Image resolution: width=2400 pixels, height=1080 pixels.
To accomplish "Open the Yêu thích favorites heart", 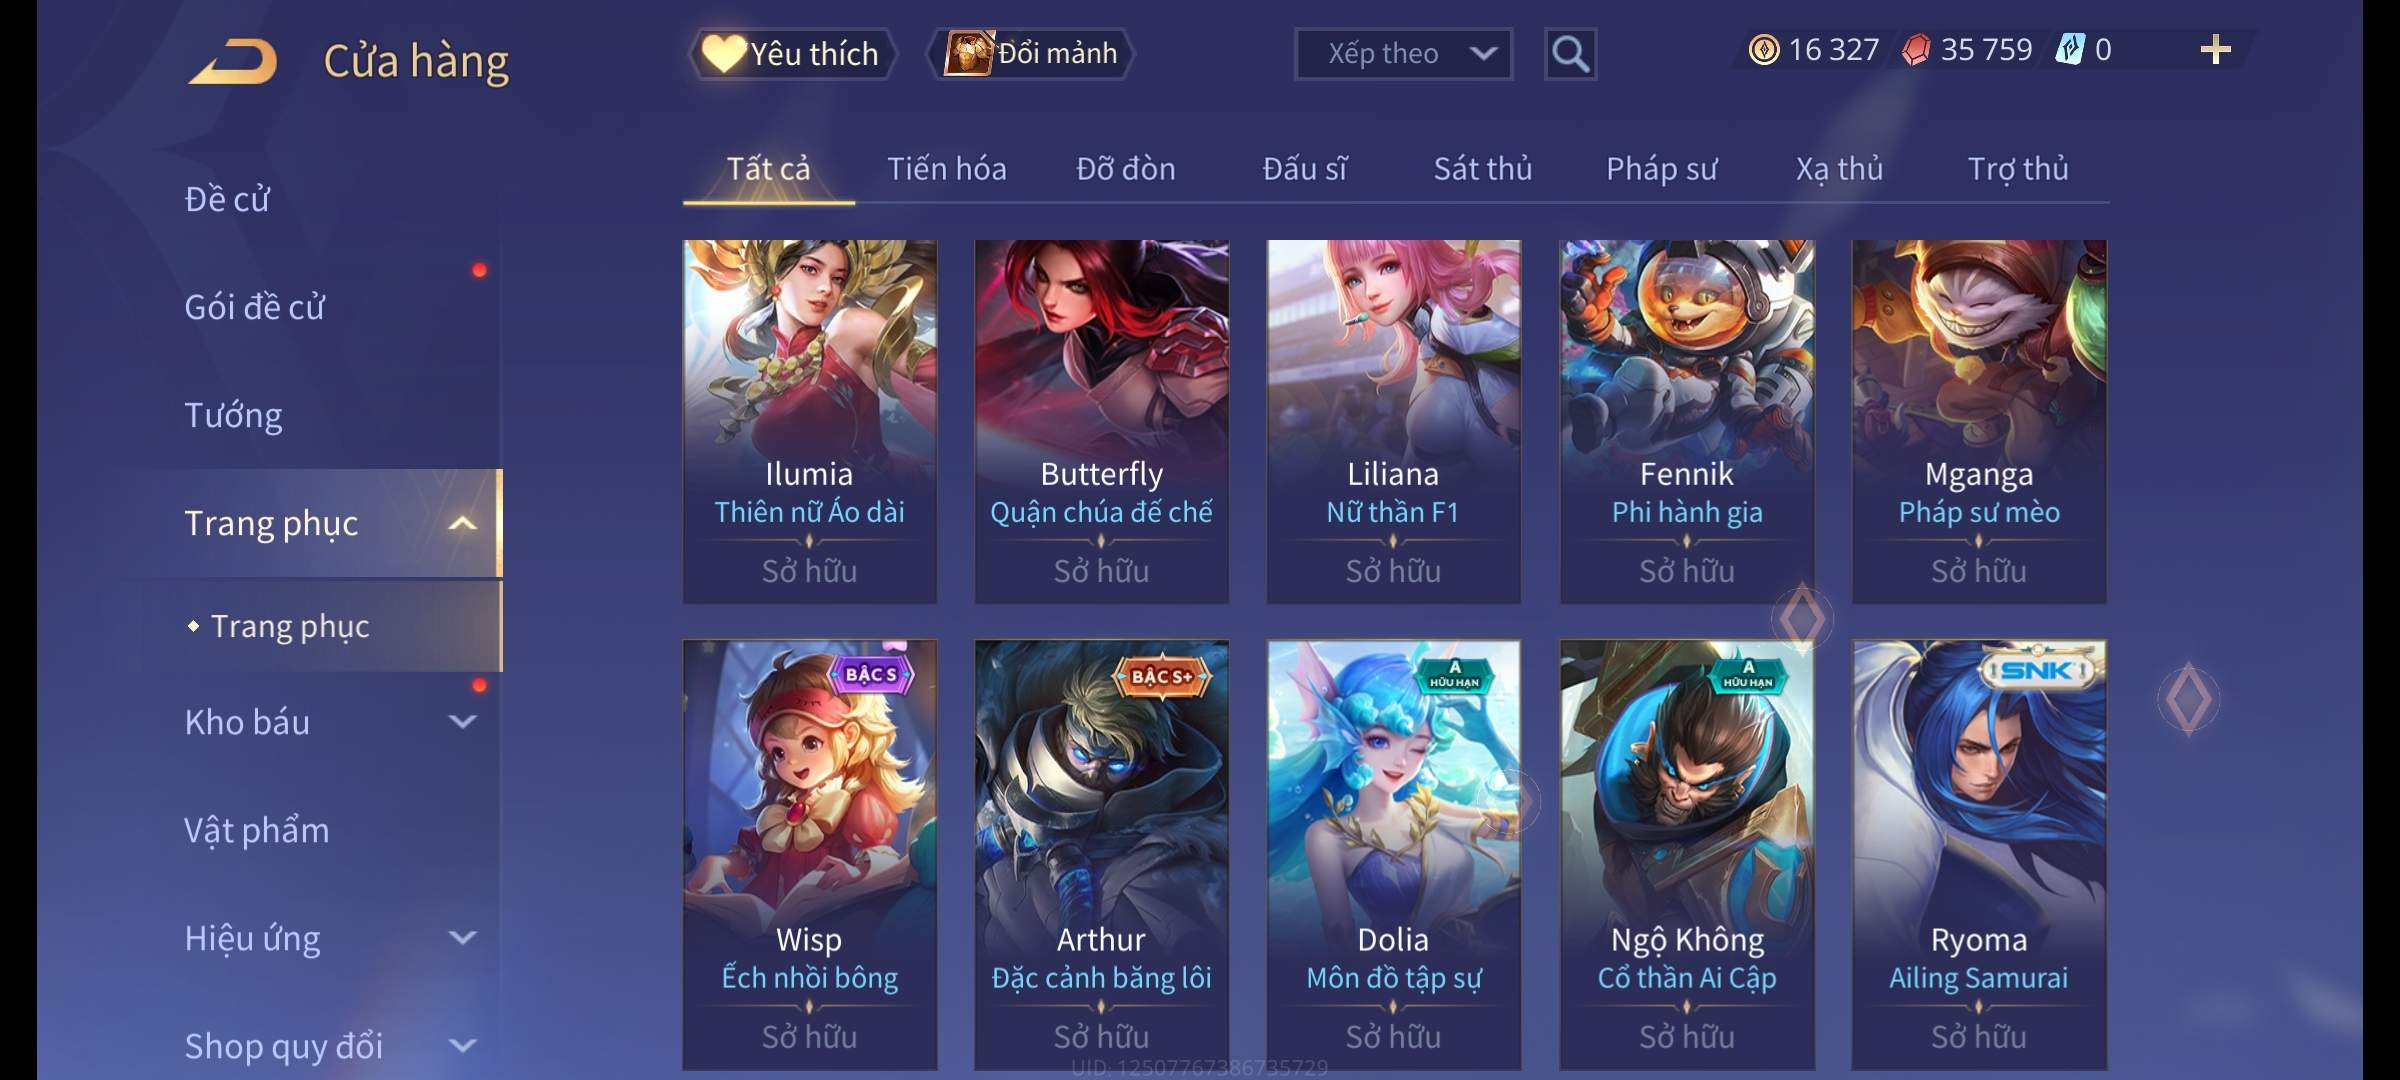I will (792, 53).
